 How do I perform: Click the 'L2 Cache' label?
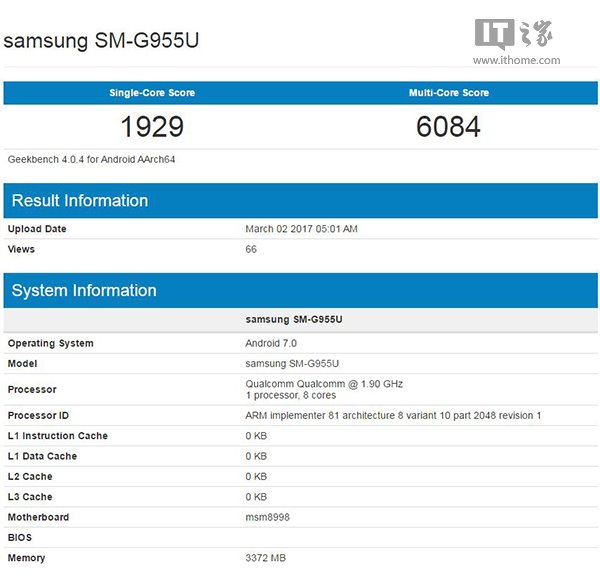tap(30, 476)
